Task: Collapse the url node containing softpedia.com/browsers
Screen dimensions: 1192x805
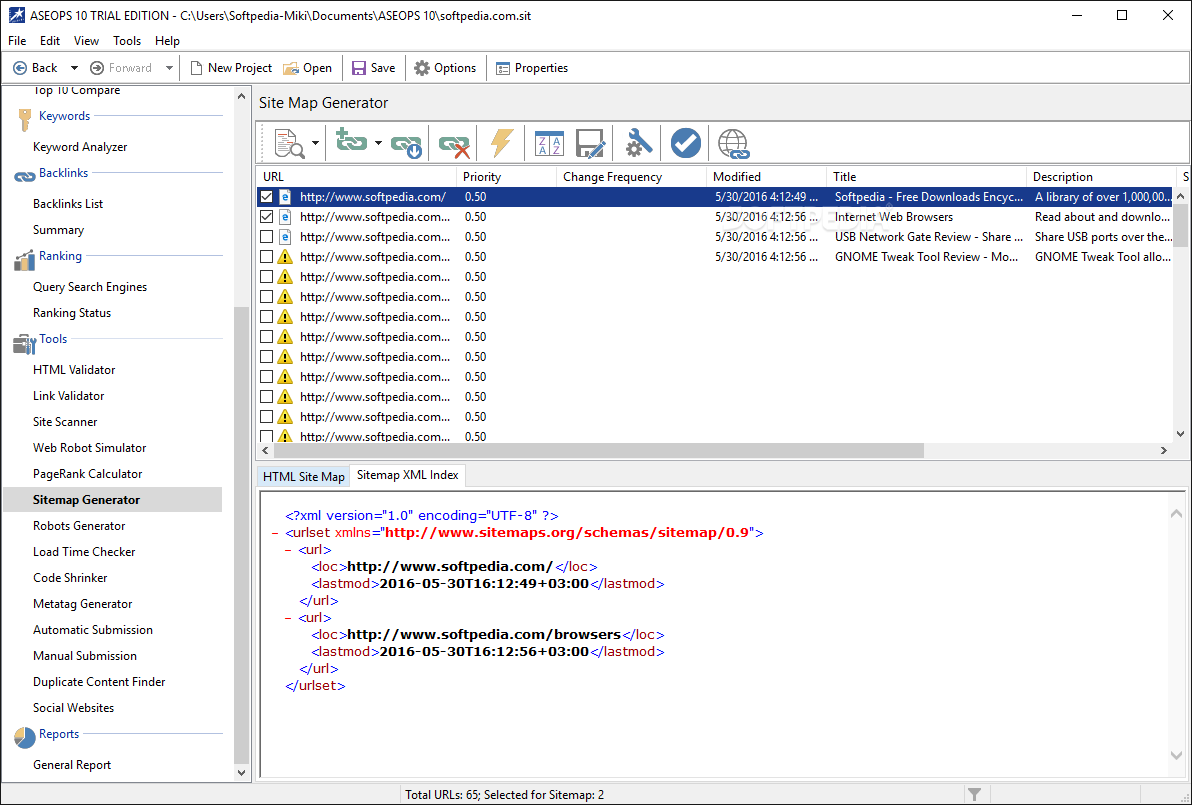Action: pyautogui.click(x=288, y=618)
